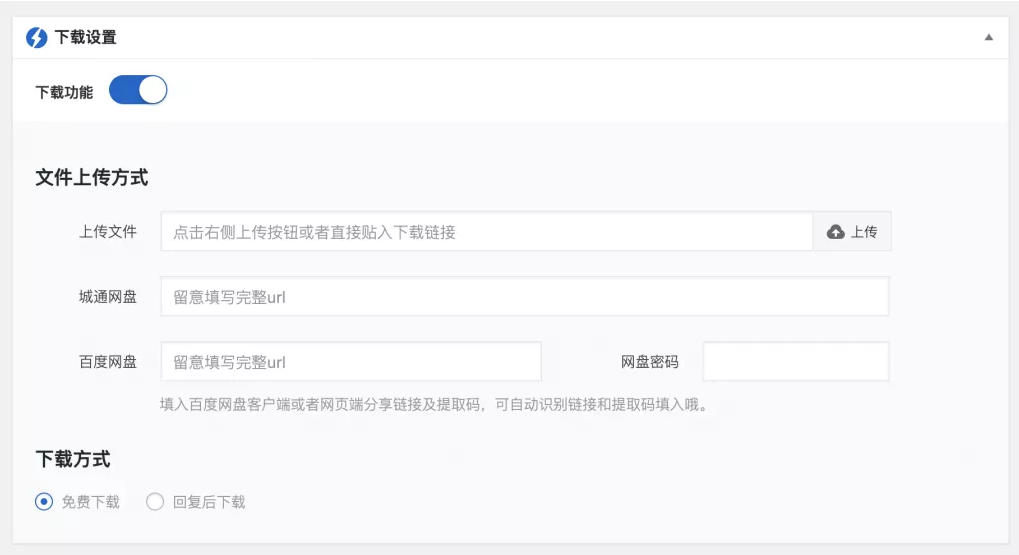Select the 回复后下载 radio option
The width and height of the screenshot is (1019, 555).
click(x=155, y=502)
